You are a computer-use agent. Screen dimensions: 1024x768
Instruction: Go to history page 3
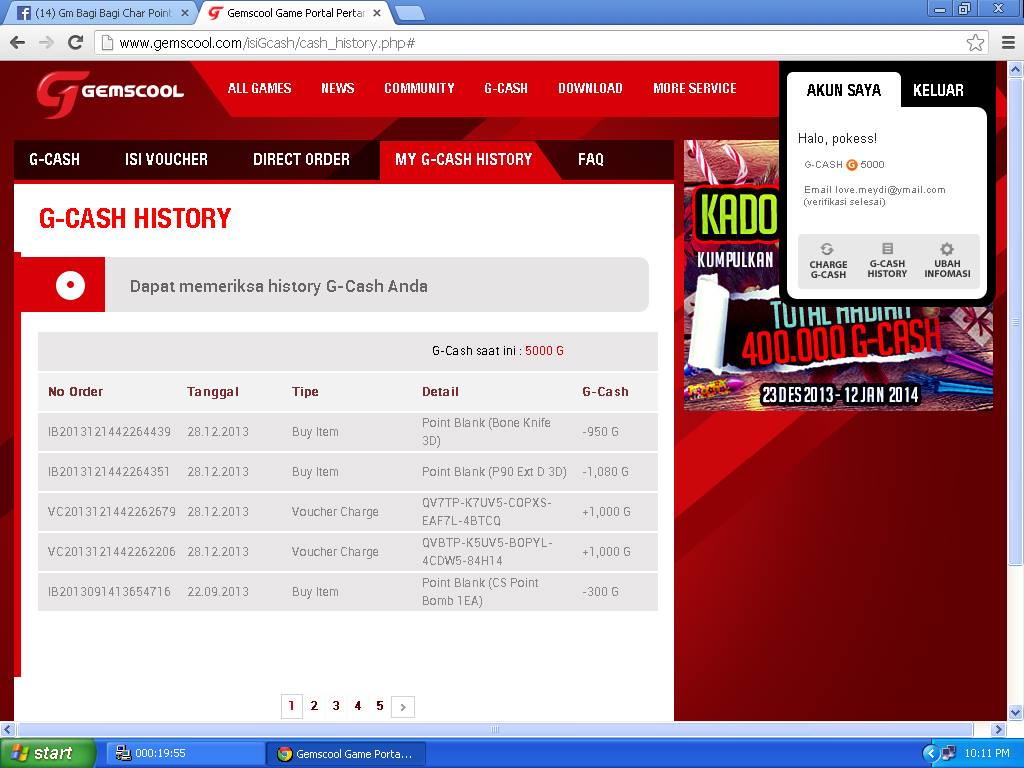[336, 706]
